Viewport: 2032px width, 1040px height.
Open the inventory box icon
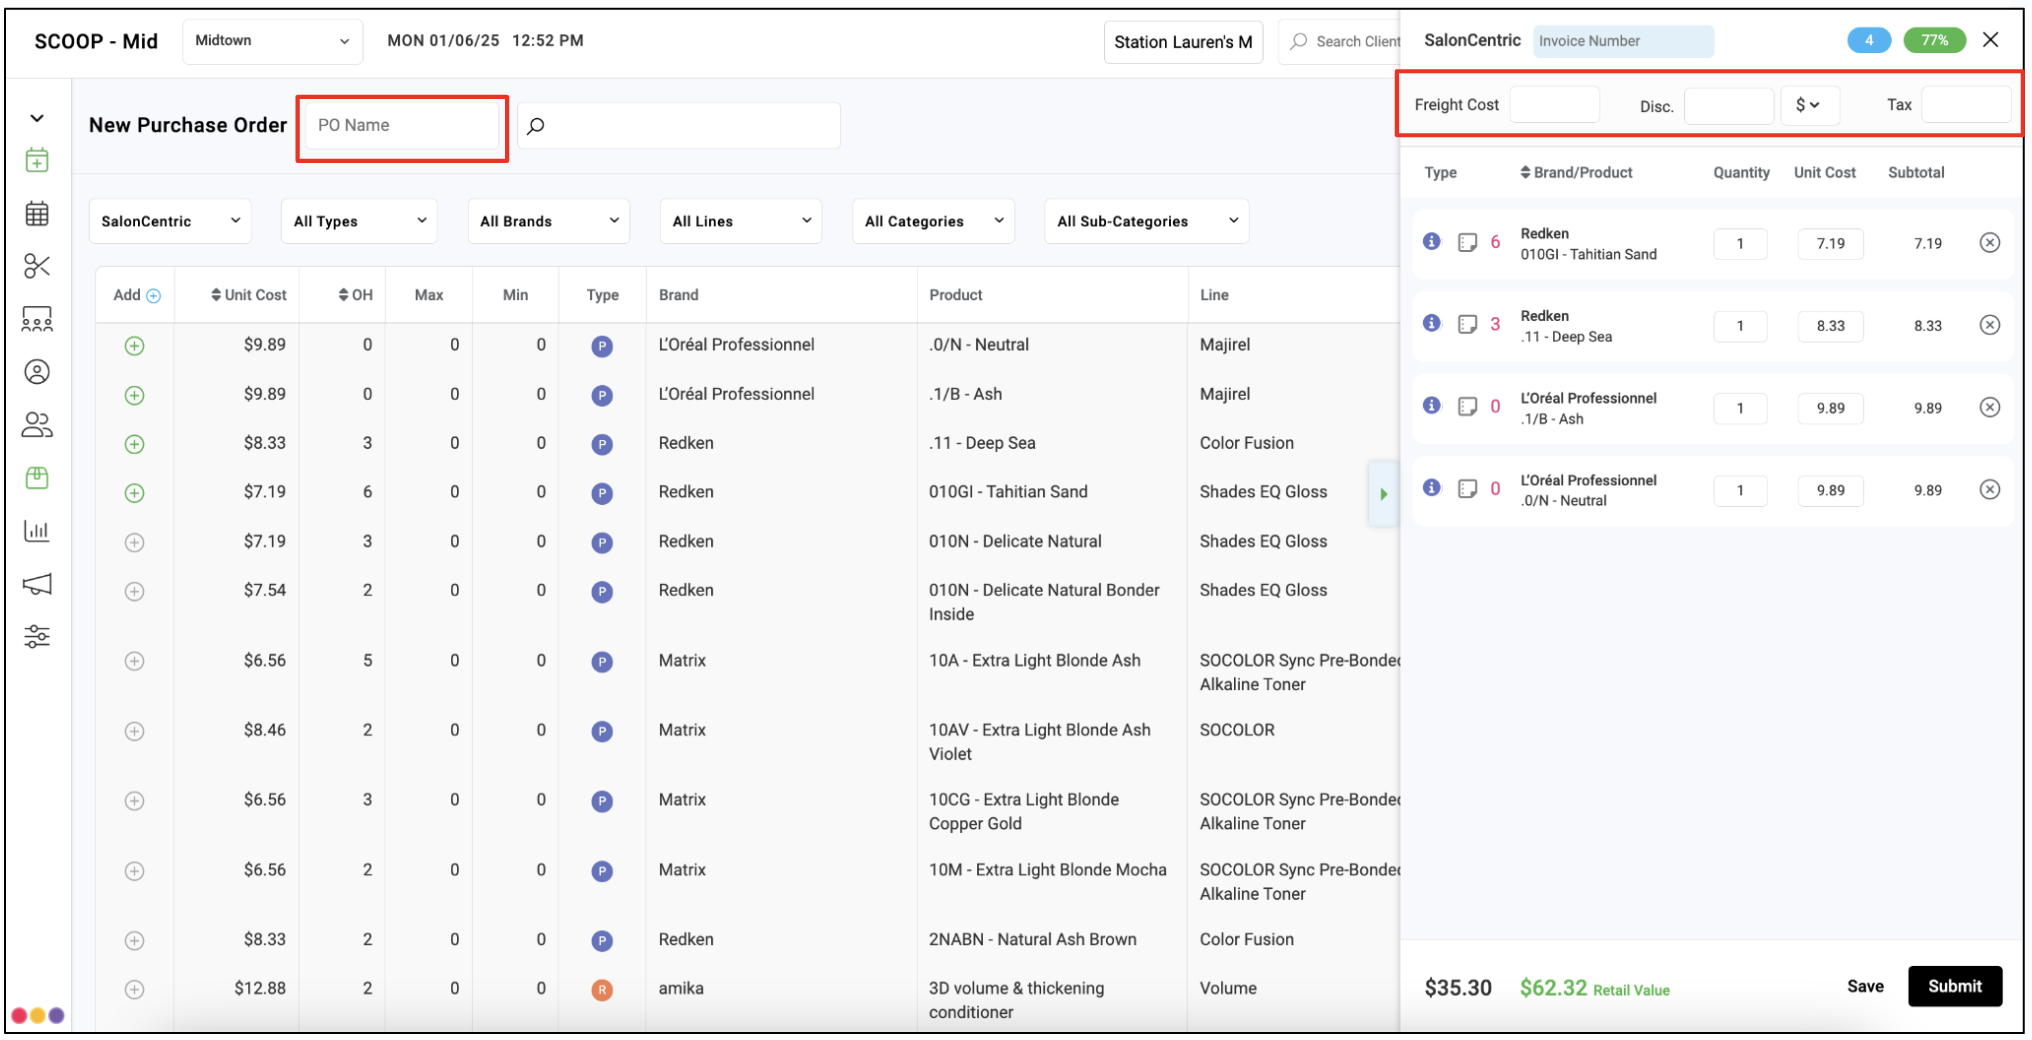click(37, 478)
